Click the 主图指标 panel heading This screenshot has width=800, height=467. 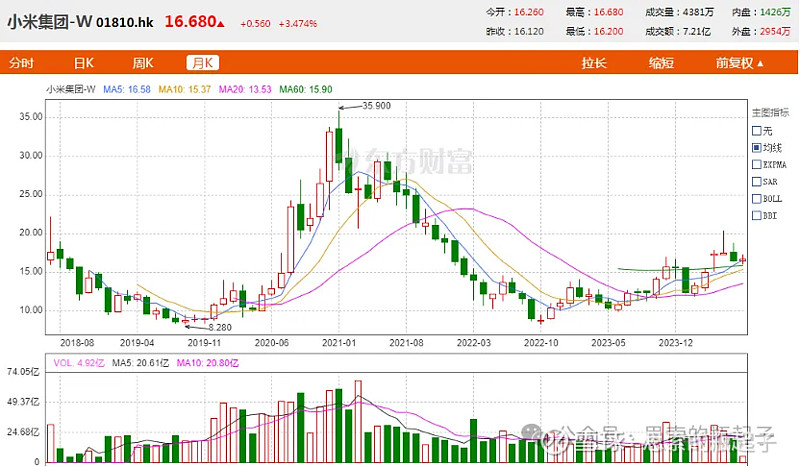point(770,112)
